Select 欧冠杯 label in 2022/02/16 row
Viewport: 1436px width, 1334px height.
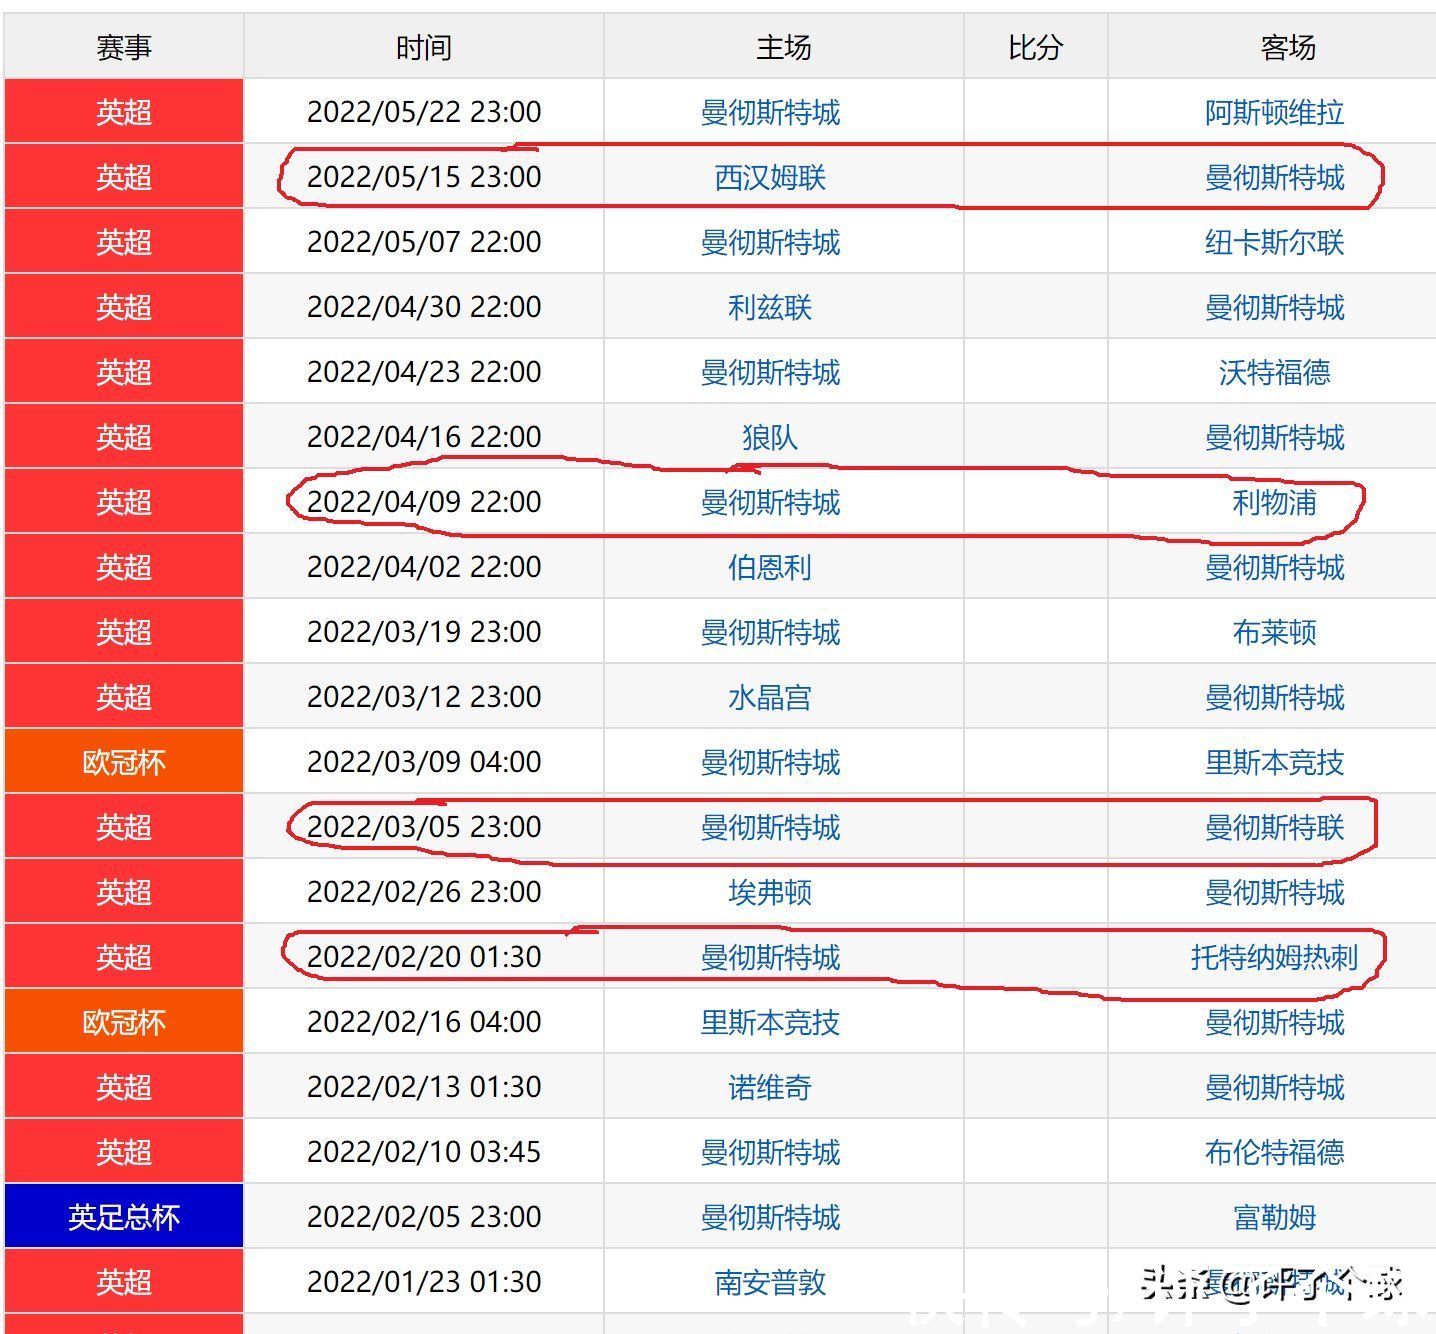coord(124,1022)
